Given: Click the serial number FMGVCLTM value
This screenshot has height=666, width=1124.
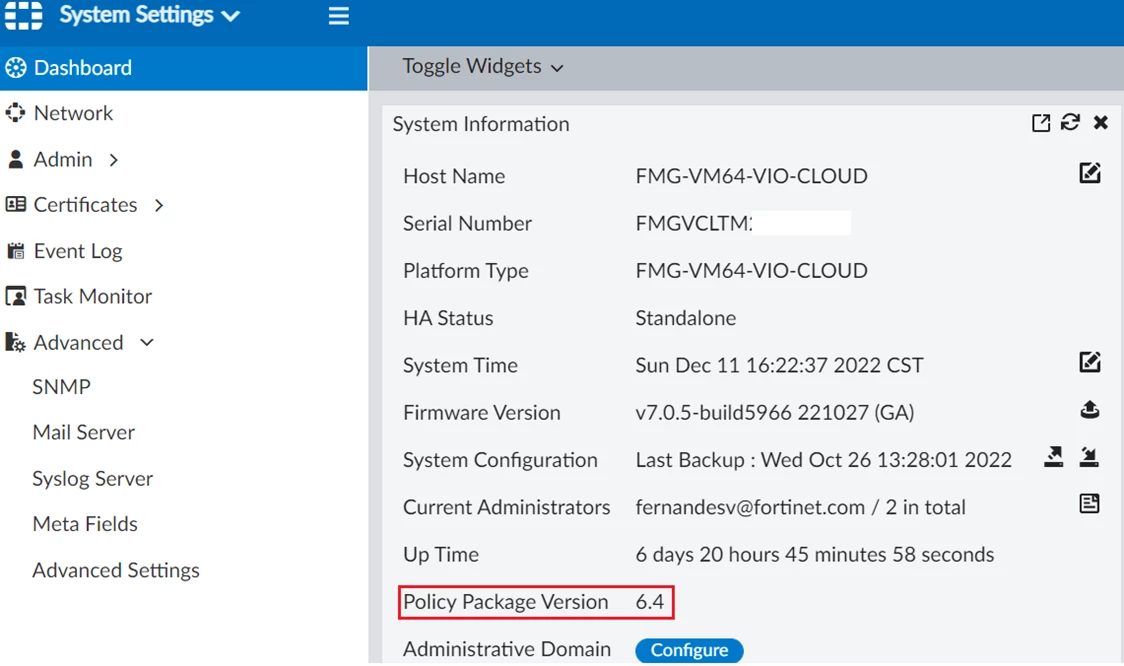Looking at the screenshot, I should click(693, 224).
